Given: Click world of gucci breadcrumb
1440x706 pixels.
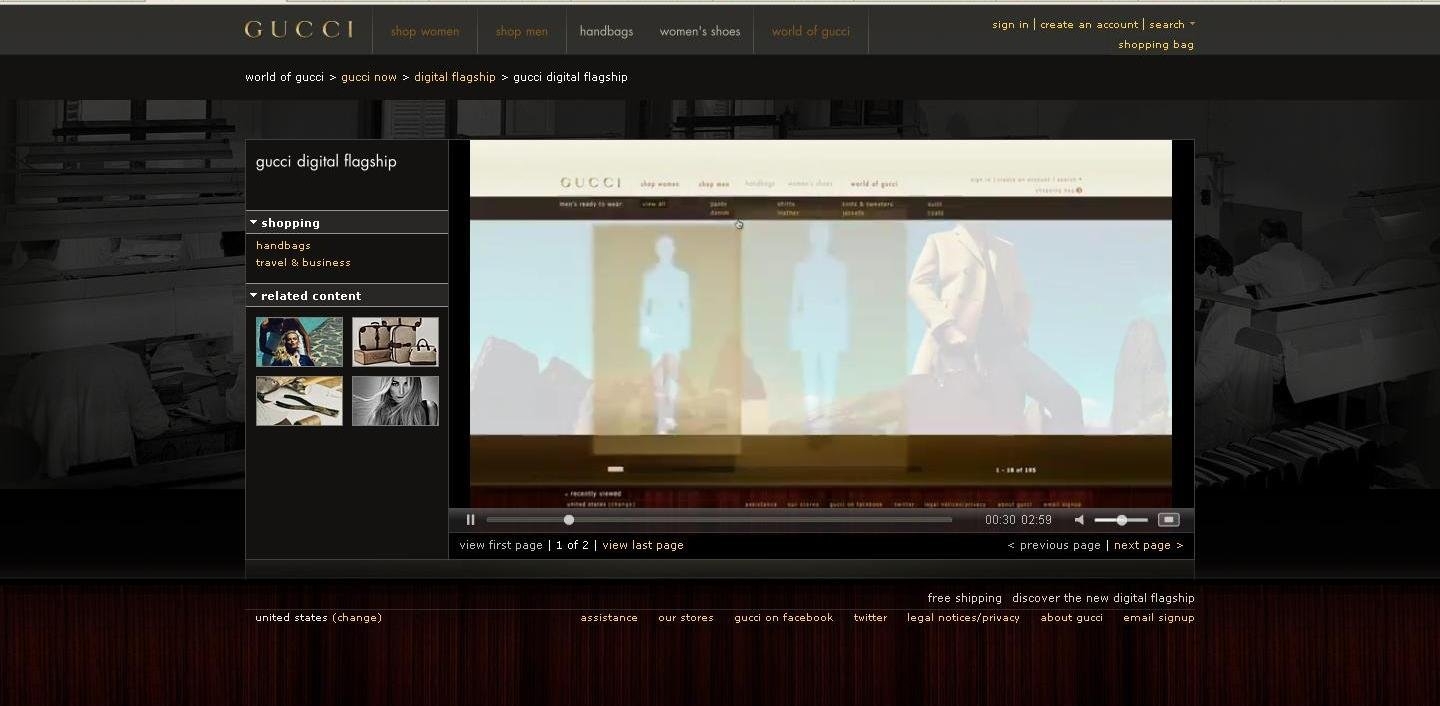Looking at the screenshot, I should click(284, 77).
